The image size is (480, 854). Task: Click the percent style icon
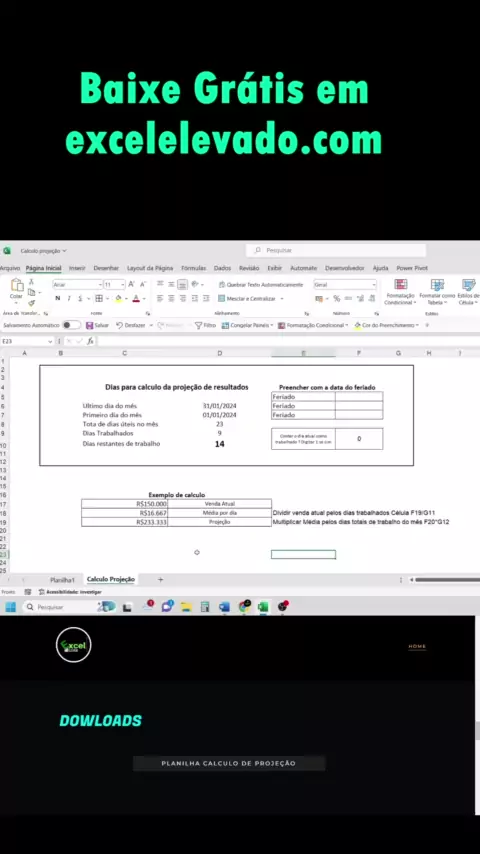[x=337, y=298]
